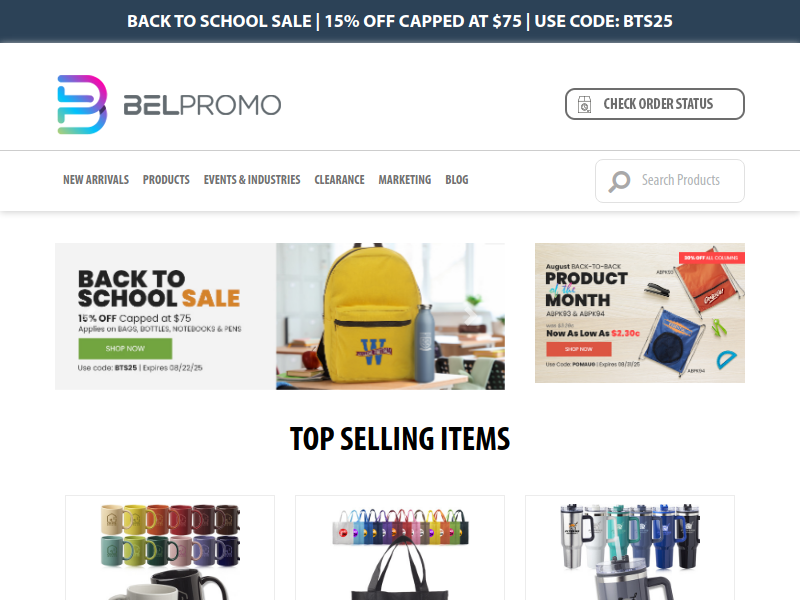Click the BelPromo B logo icon
The image size is (800, 600).
coord(82,105)
